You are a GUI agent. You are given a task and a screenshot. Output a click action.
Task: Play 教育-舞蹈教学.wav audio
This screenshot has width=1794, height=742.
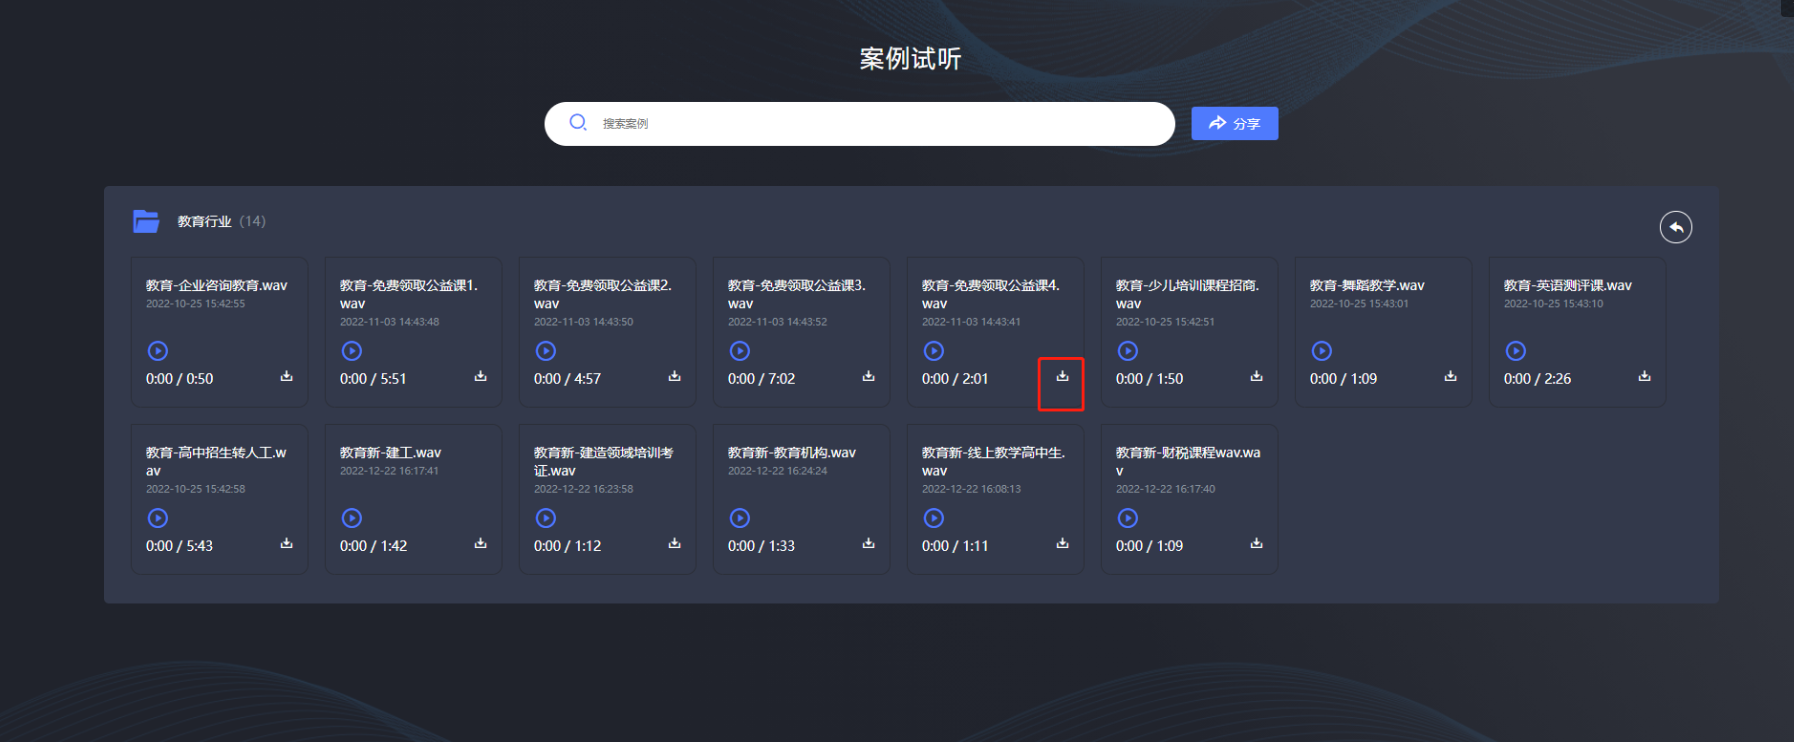point(1322,351)
